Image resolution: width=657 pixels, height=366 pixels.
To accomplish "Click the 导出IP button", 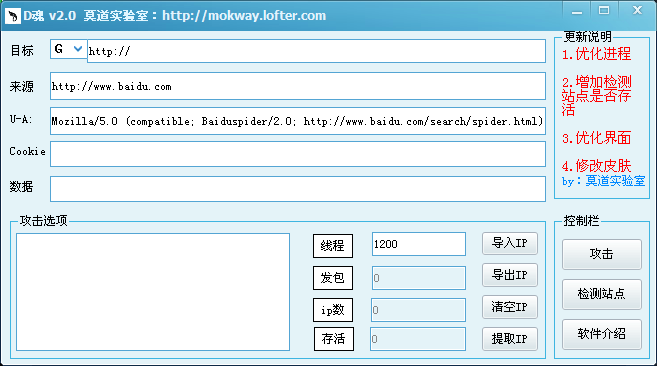I will tap(510, 275).
